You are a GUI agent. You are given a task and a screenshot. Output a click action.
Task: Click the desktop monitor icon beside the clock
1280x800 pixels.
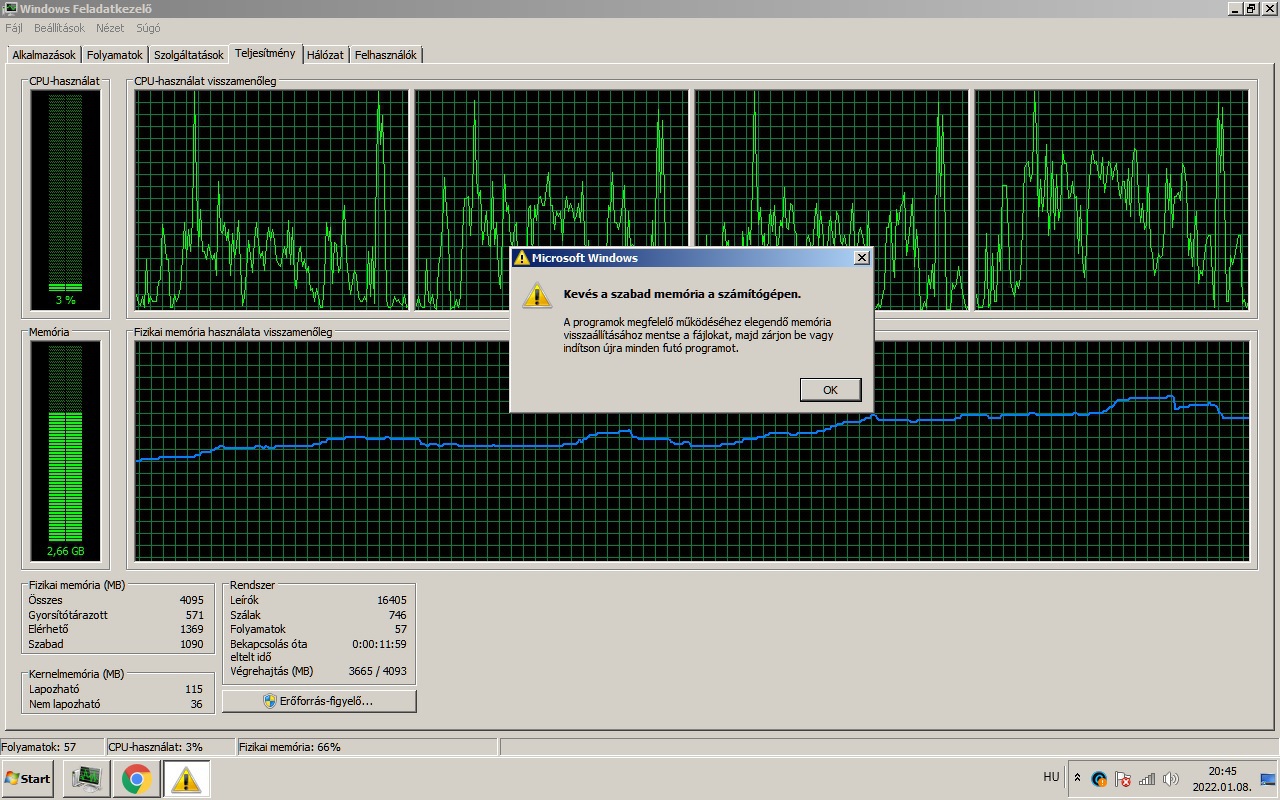pos(1268,779)
